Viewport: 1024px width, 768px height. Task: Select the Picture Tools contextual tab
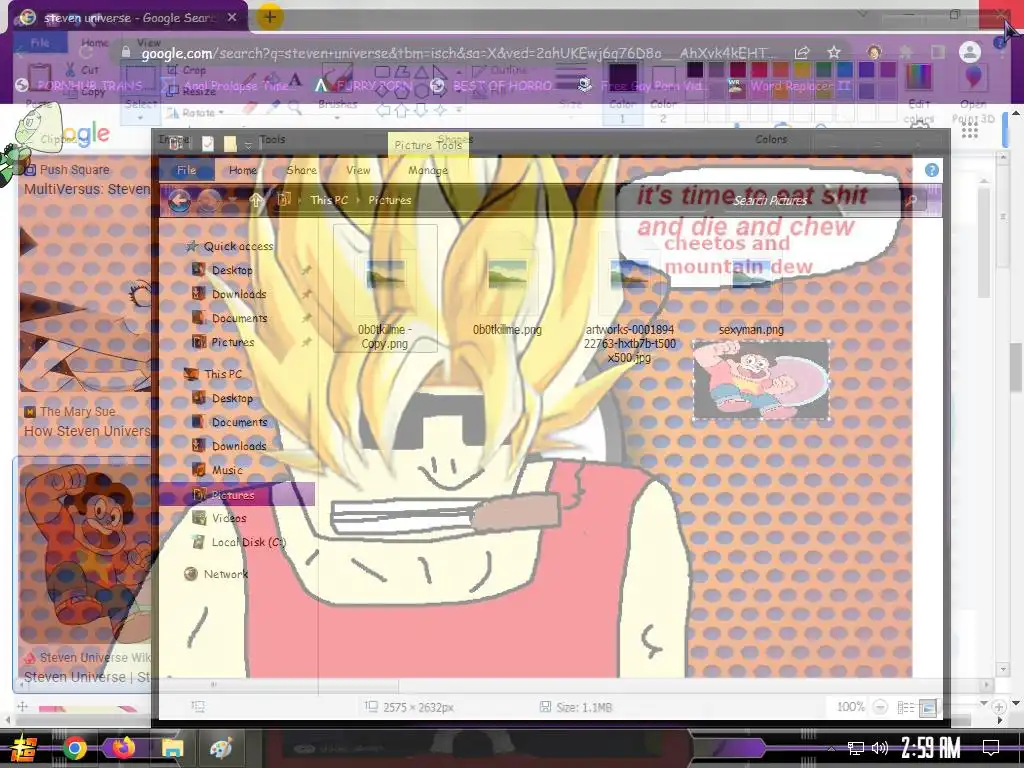tap(428, 145)
